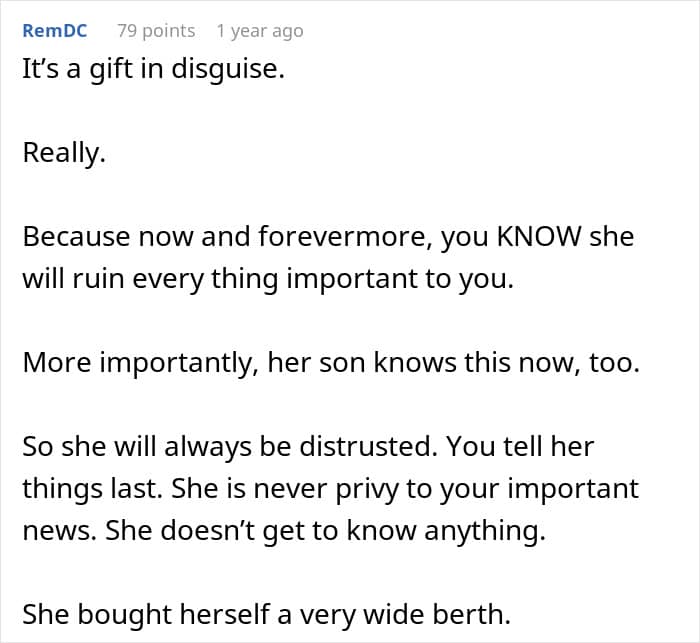The image size is (700, 643).
Task: Click the line She doesn't get to know anything
Action: point(325,531)
